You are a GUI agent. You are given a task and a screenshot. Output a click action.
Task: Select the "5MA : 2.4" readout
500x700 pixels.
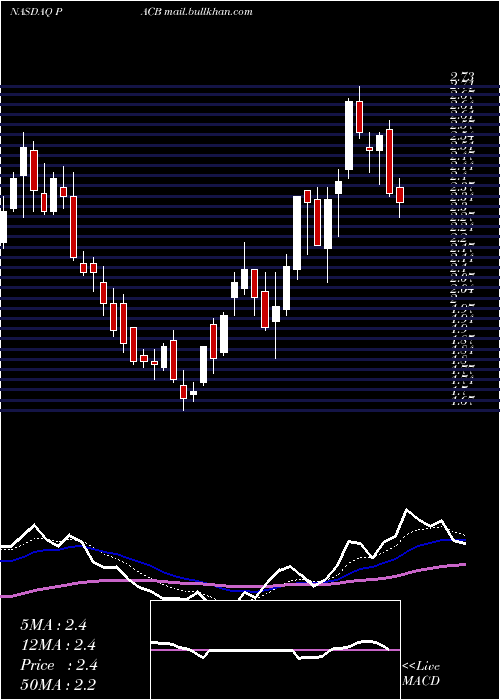[x=53, y=625]
